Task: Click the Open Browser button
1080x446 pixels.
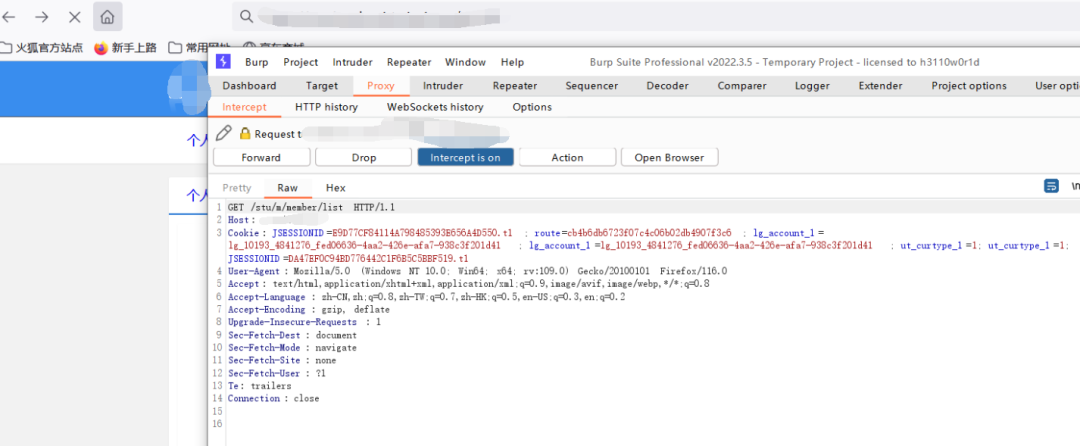Action: click(669, 157)
